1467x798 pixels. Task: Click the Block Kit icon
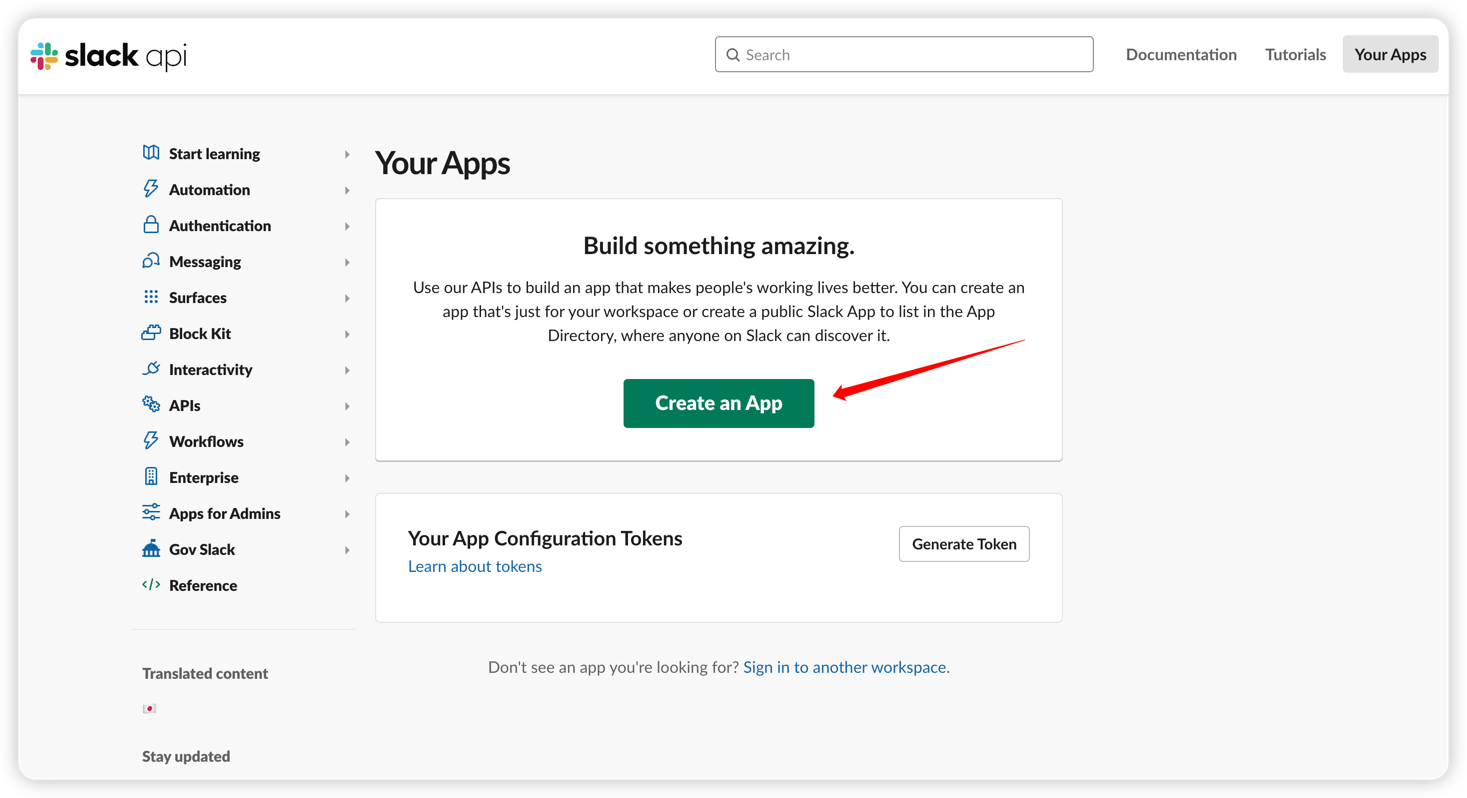[151, 333]
